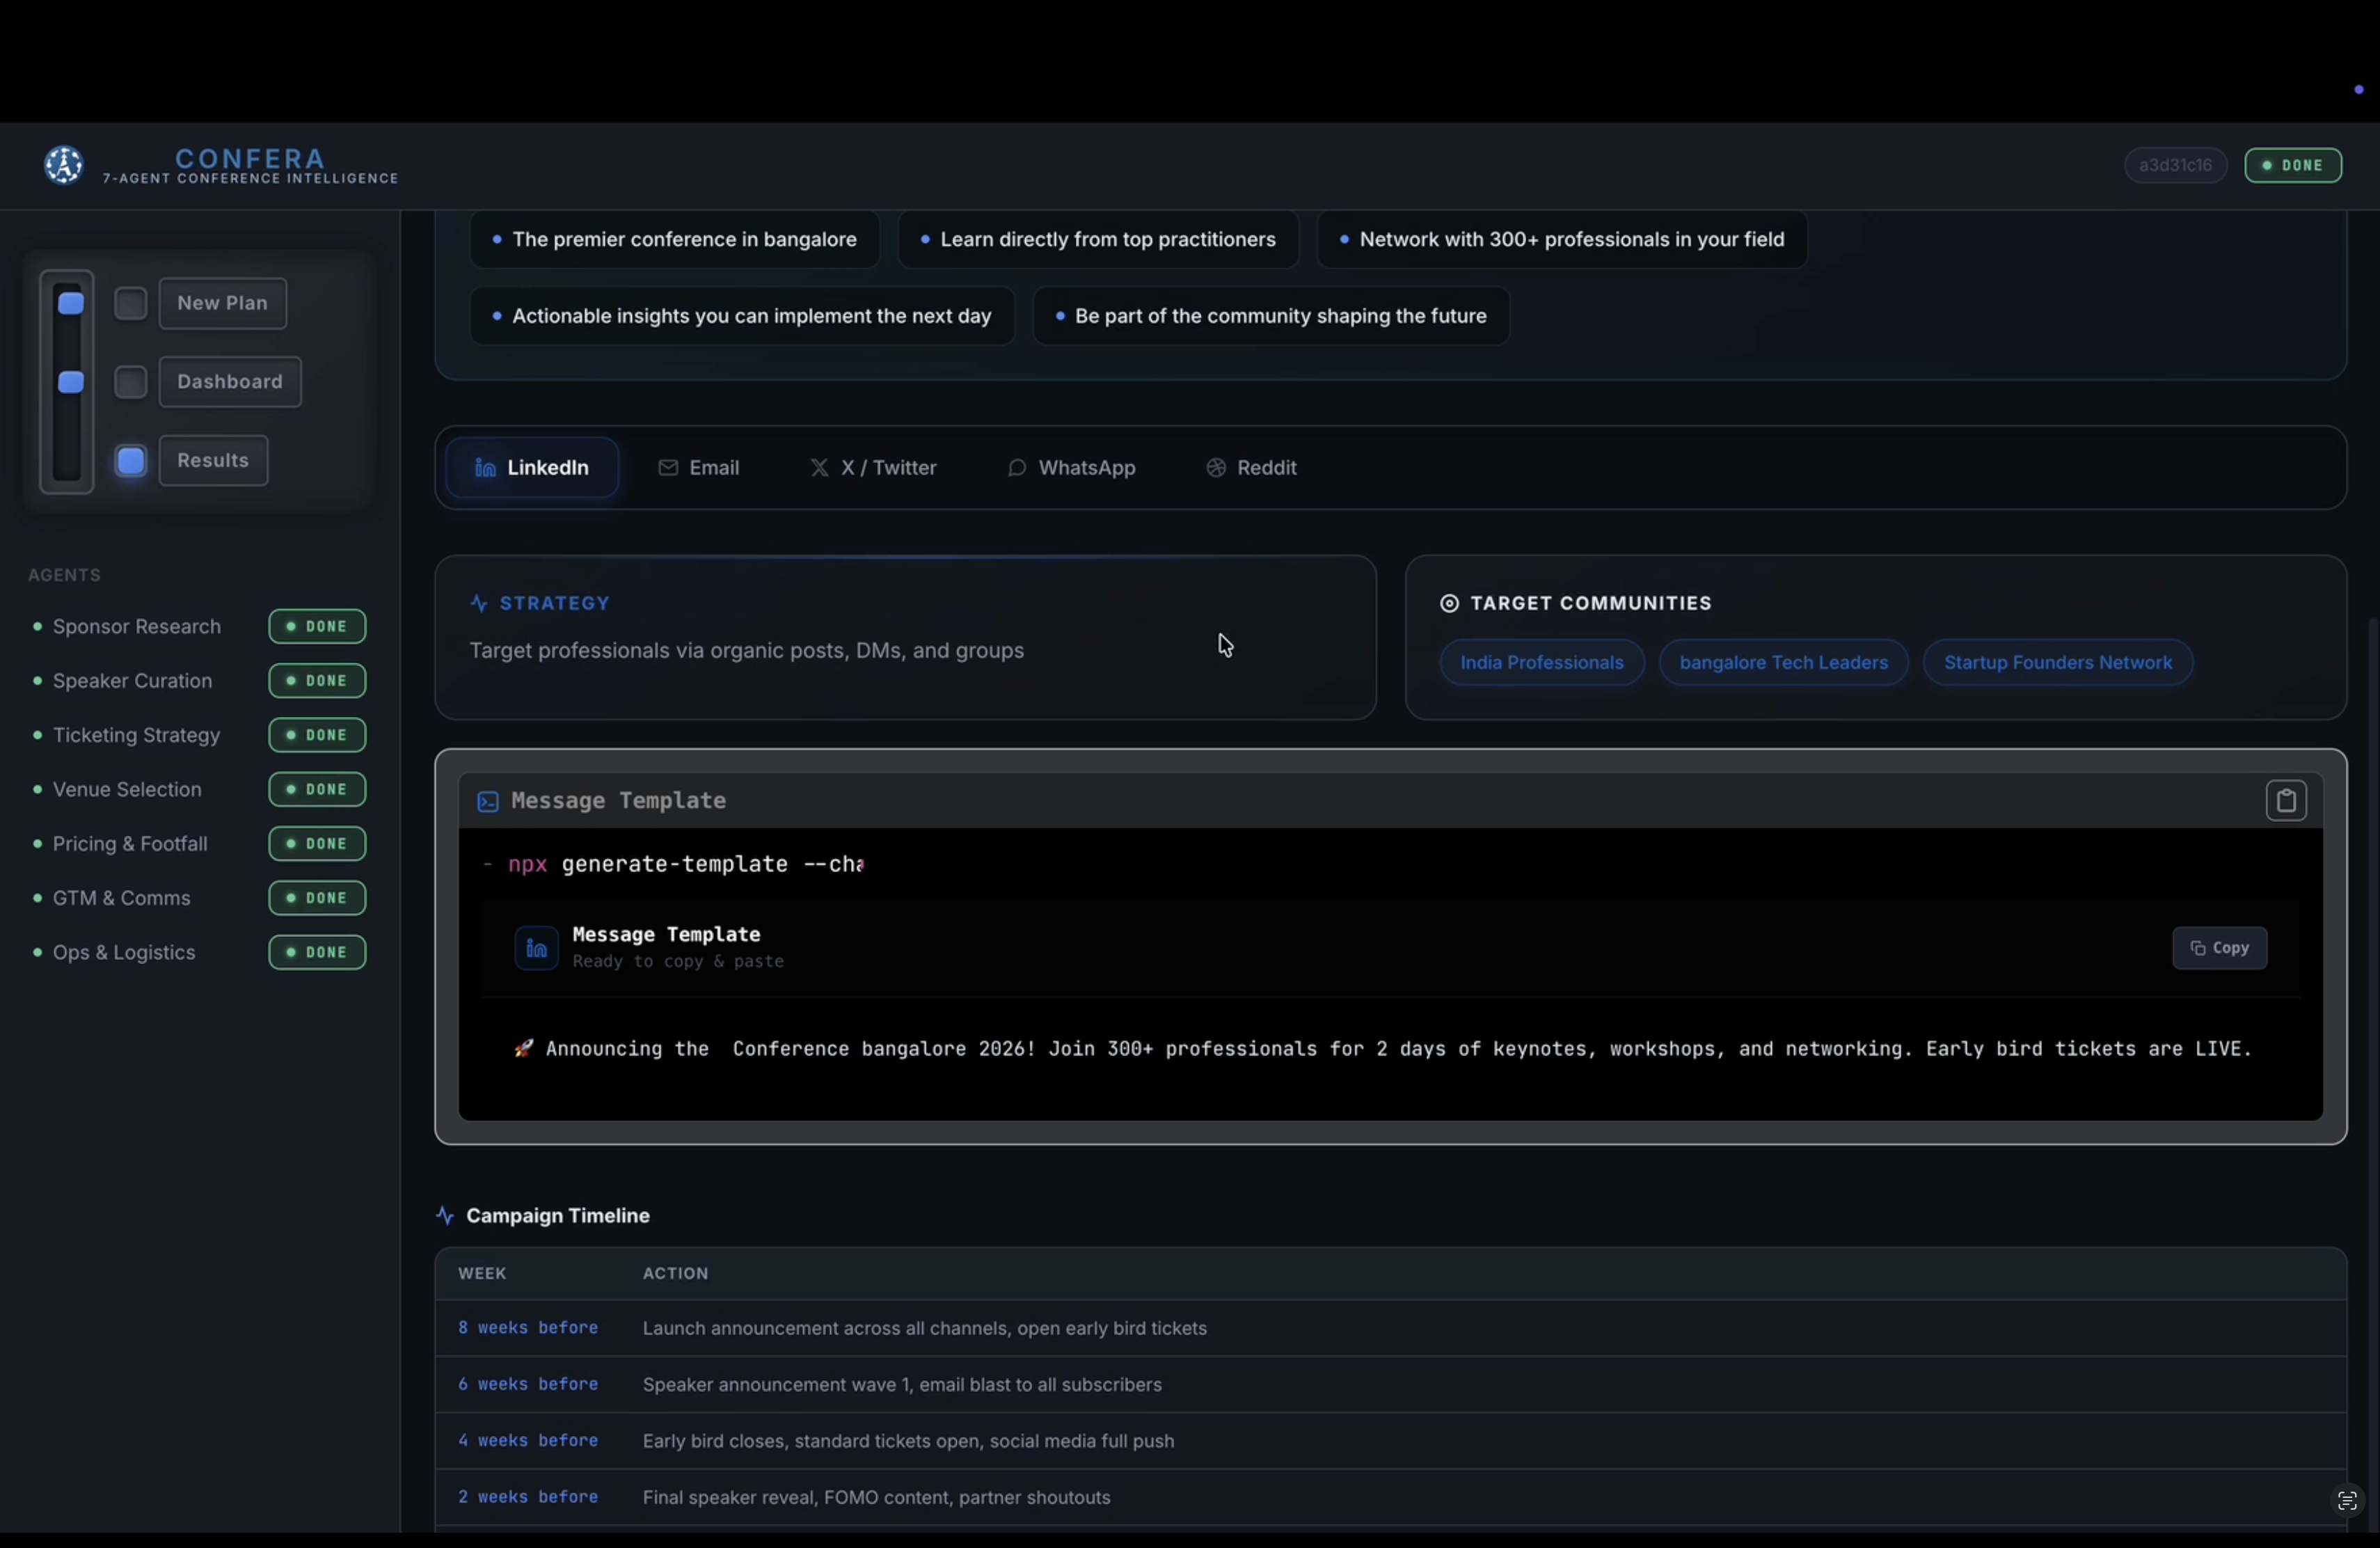Click DONE badge for Ops & Logistics
This screenshot has height=1548, width=2380.
pyautogui.click(x=317, y=953)
